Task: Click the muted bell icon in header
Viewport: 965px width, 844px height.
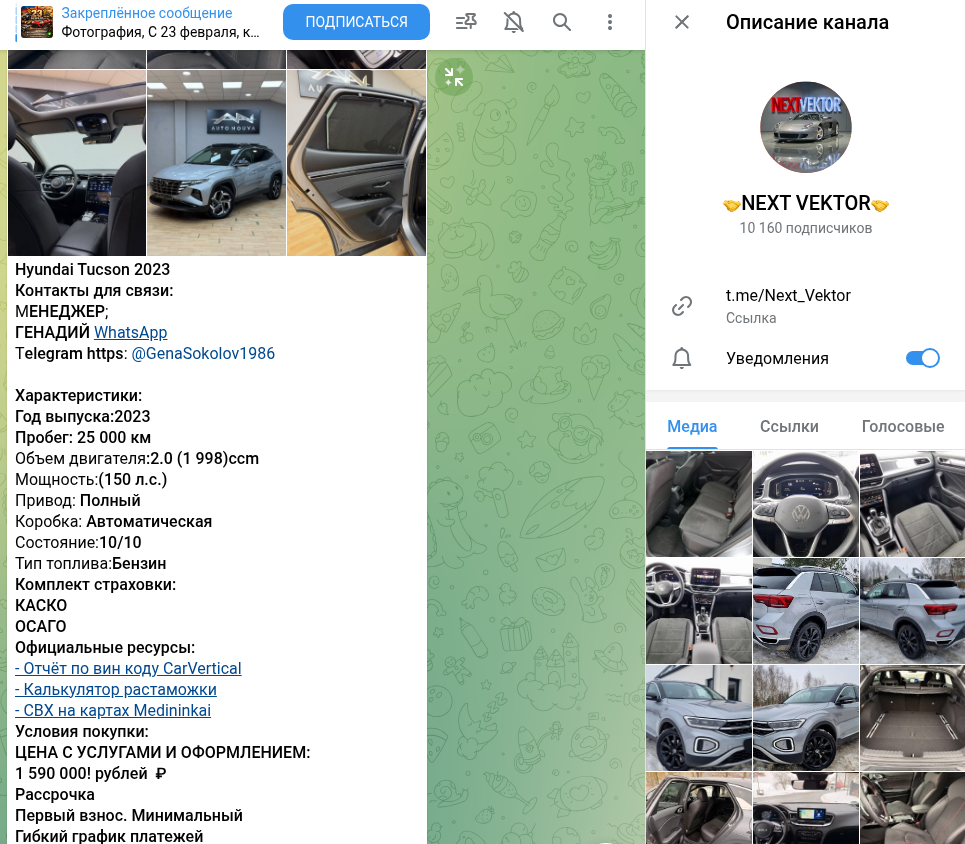Action: (514, 22)
